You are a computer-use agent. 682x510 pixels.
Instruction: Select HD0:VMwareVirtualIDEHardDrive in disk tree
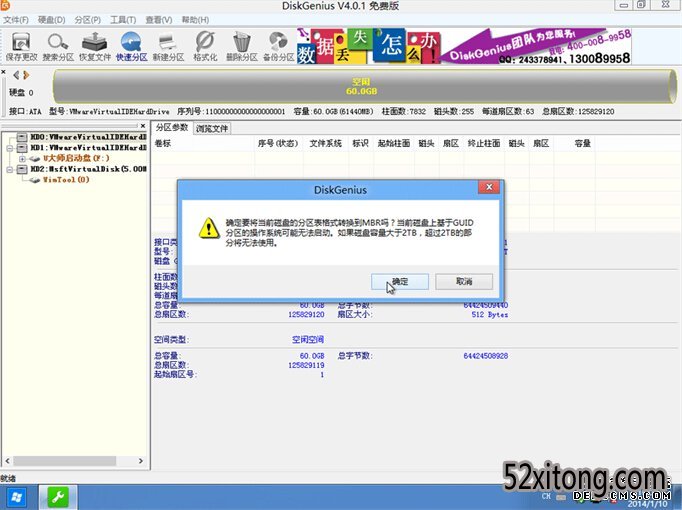pyautogui.click(x=88, y=137)
